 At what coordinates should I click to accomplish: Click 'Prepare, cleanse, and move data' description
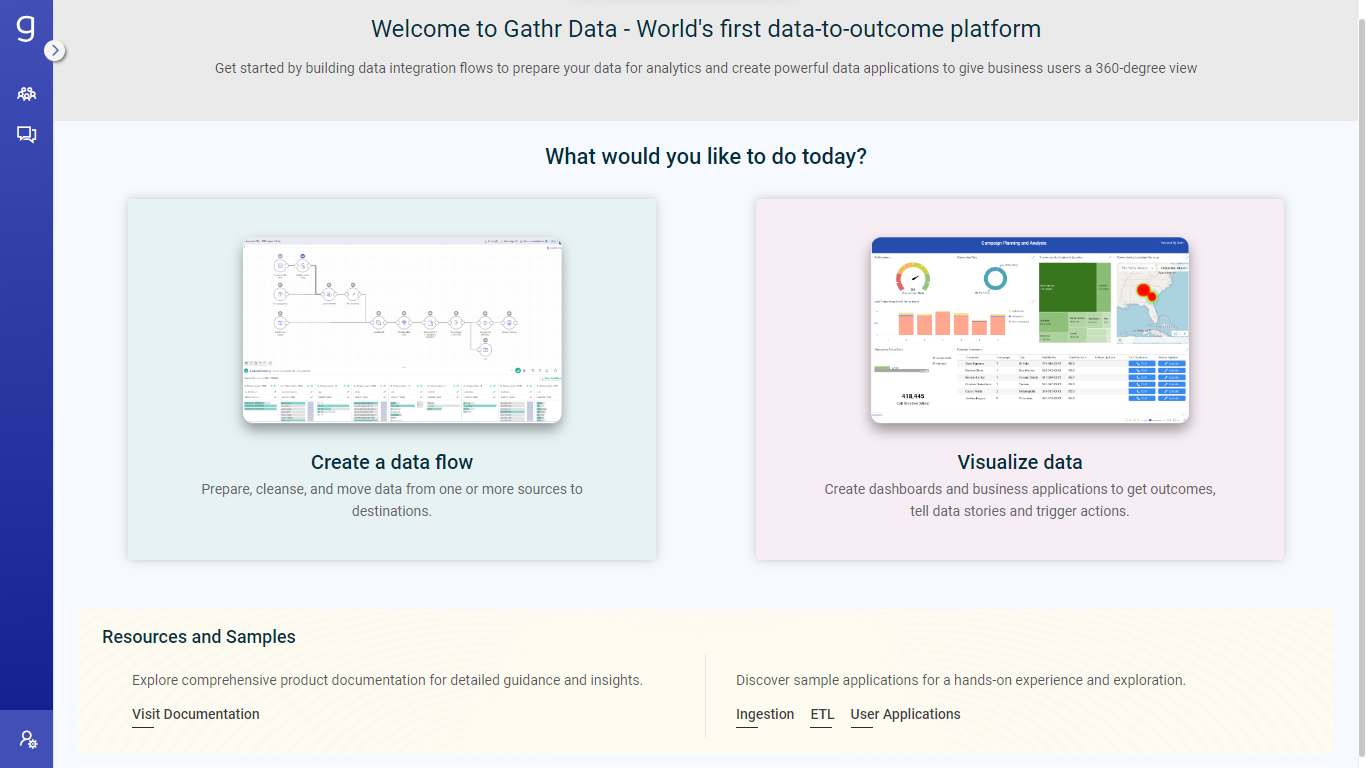pyautogui.click(x=392, y=500)
